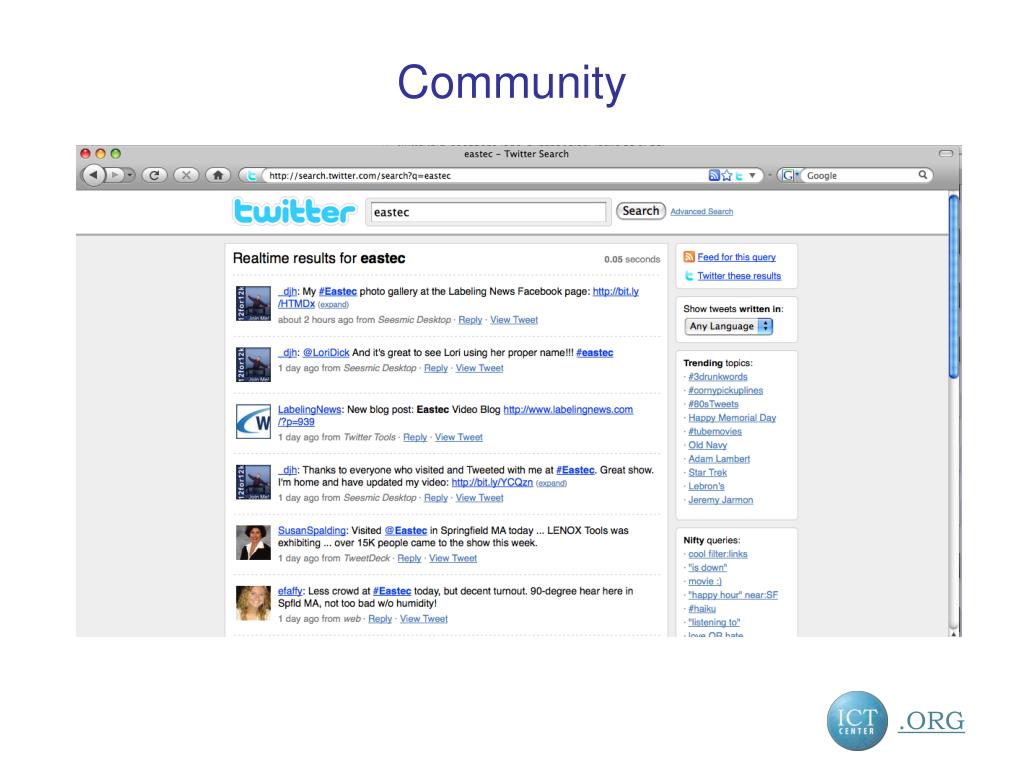This screenshot has width=1024, height=768.
Task: Click the orange feed icon for this query
Action: (689, 257)
